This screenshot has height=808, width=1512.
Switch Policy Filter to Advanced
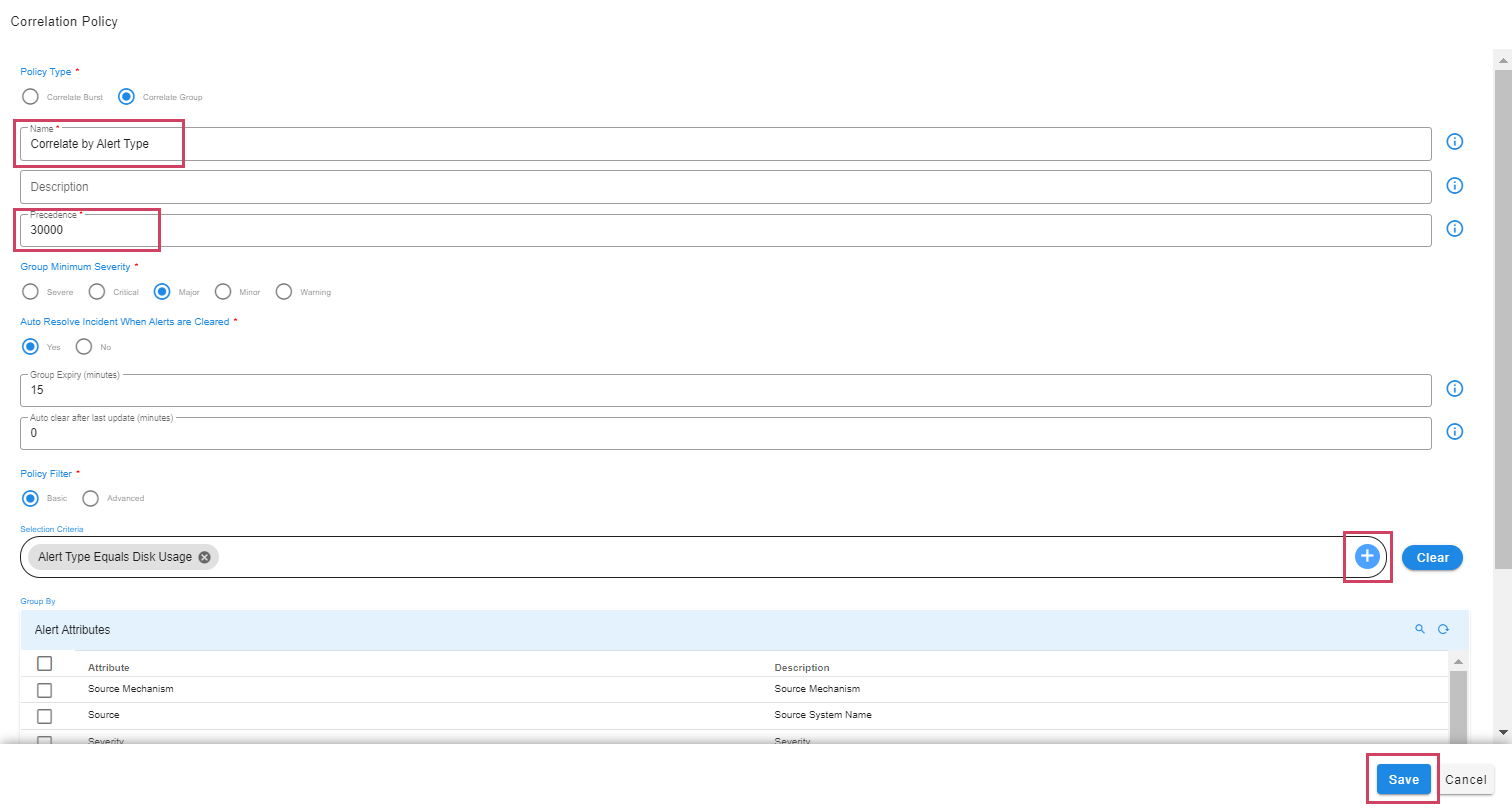click(x=91, y=498)
